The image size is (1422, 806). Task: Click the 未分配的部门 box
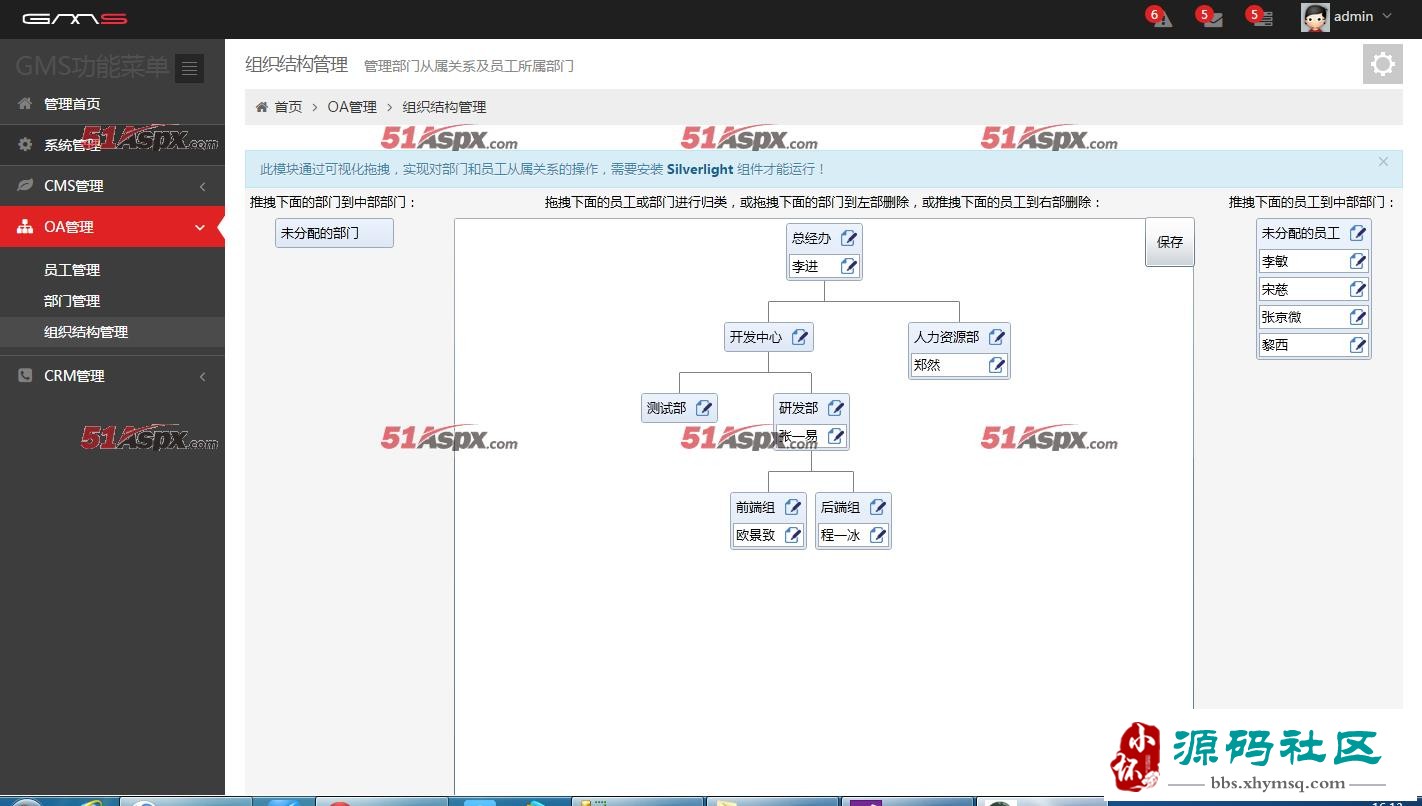pos(334,233)
